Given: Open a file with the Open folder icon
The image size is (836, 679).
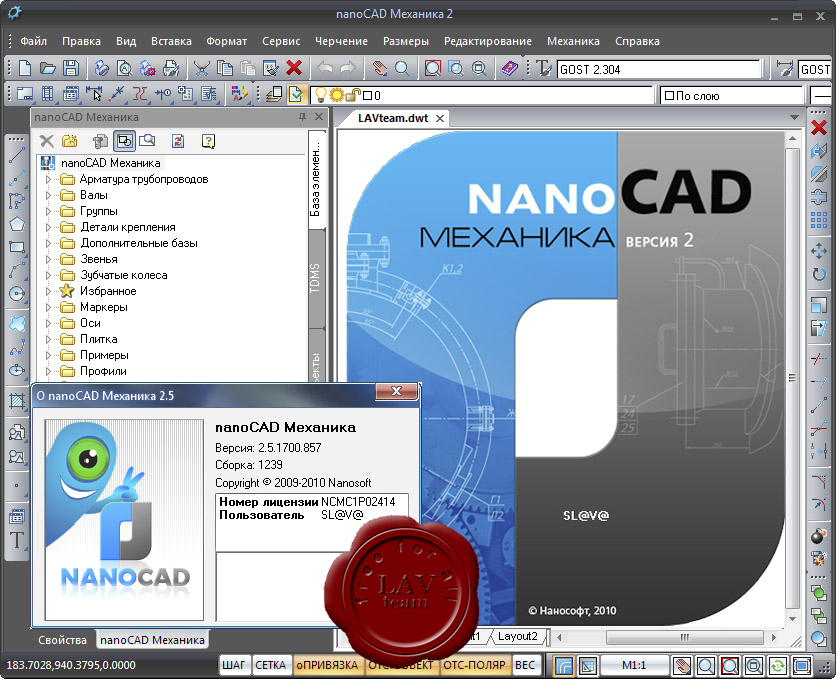Looking at the screenshot, I should tap(48, 68).
